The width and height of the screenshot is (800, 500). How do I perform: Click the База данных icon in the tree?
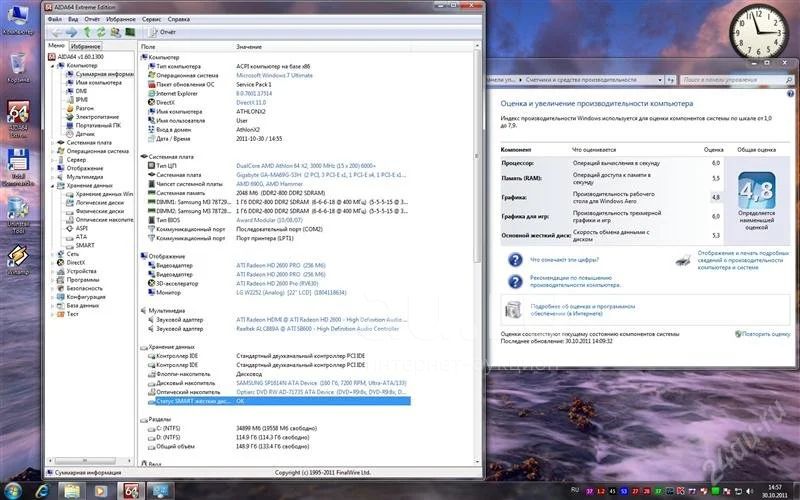point(61,306)
